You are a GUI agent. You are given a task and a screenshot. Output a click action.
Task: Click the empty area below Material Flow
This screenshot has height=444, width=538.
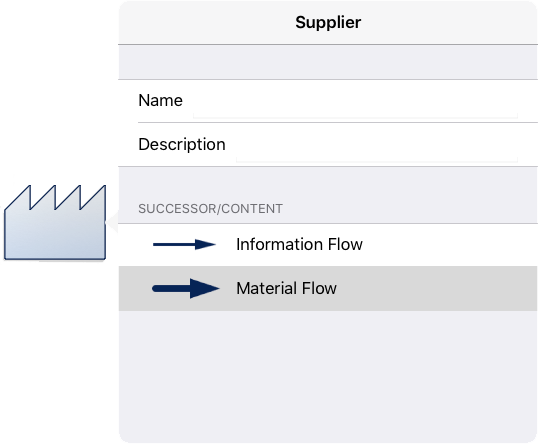tap(328, 377)
